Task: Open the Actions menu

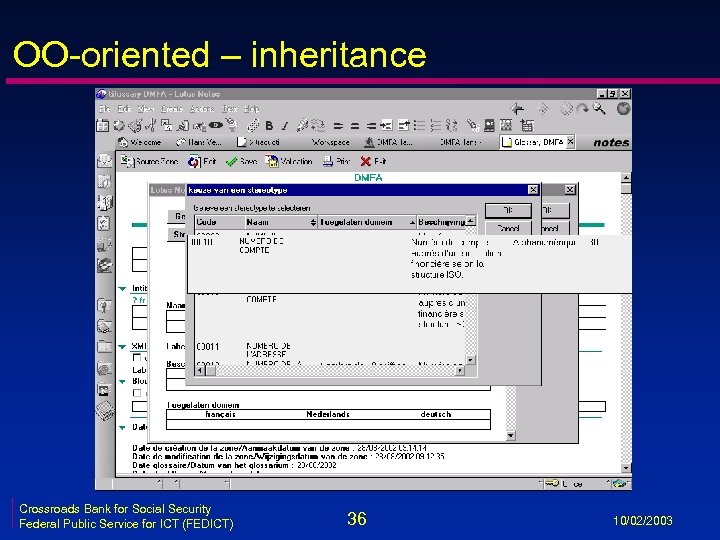Action: click(x=202, y=109)
